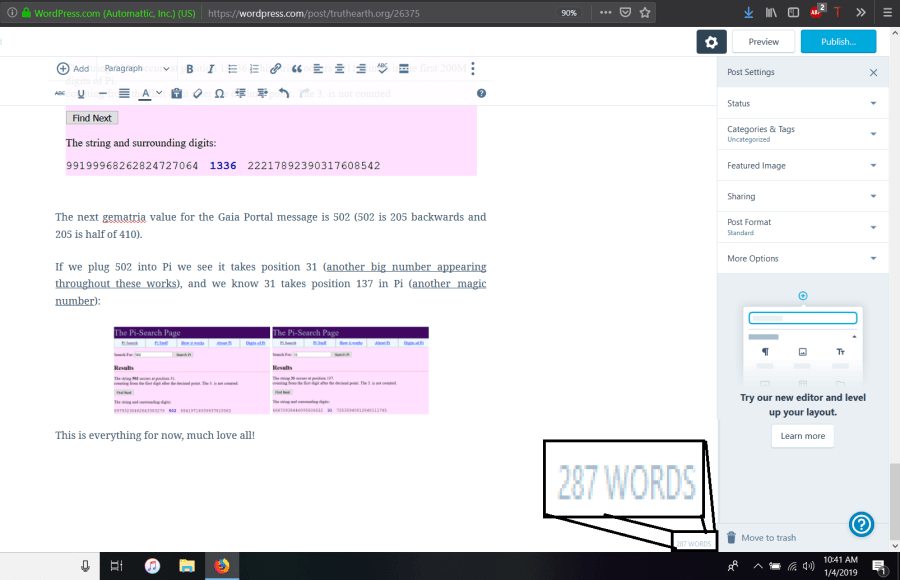The width and height of the screenshot is (900, 580).
Task: Click the Firefox icon in the taskbar
Action: (x=221, y=566)
